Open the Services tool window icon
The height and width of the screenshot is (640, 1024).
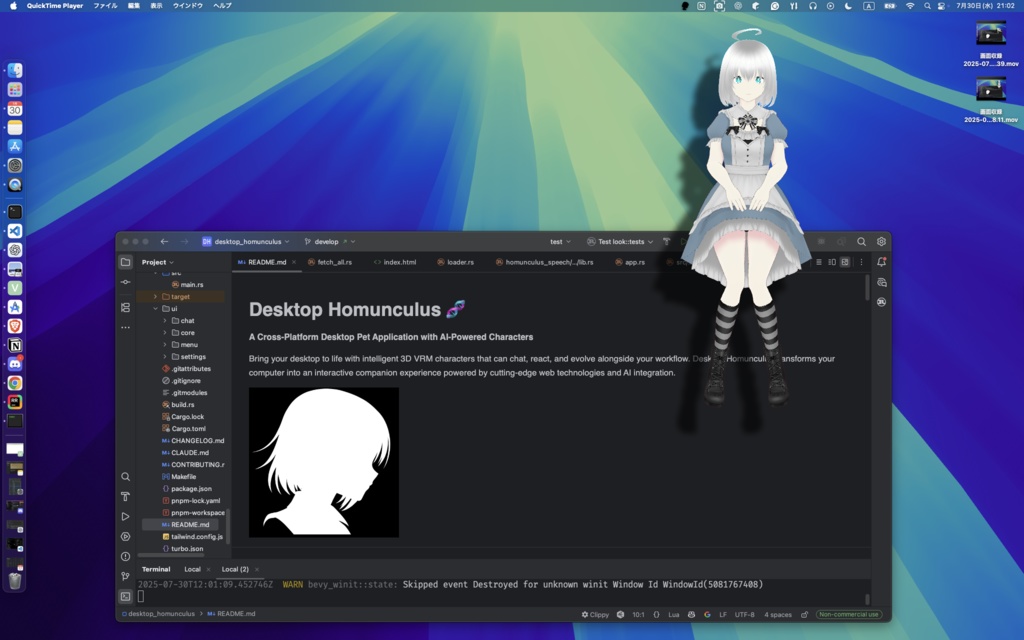(x=126, y=537)
